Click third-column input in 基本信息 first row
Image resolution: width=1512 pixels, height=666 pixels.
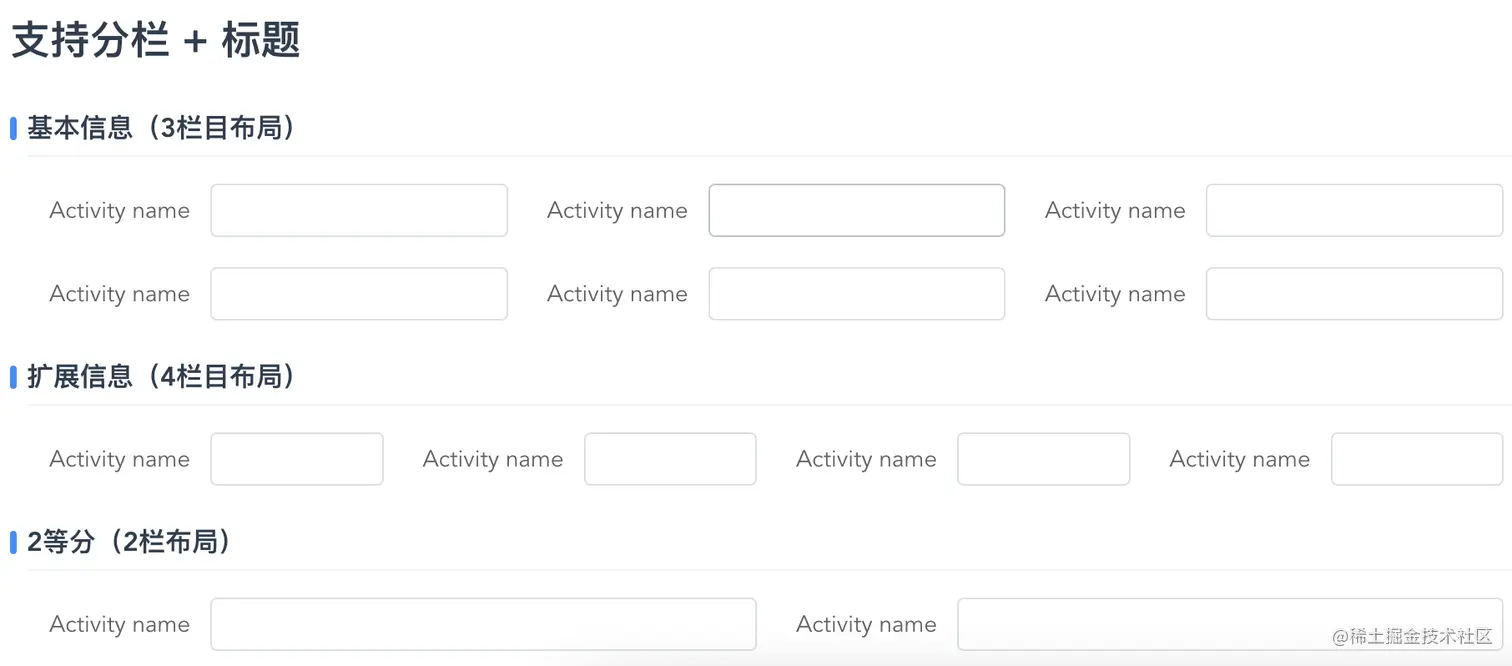tap(1354, 210)
